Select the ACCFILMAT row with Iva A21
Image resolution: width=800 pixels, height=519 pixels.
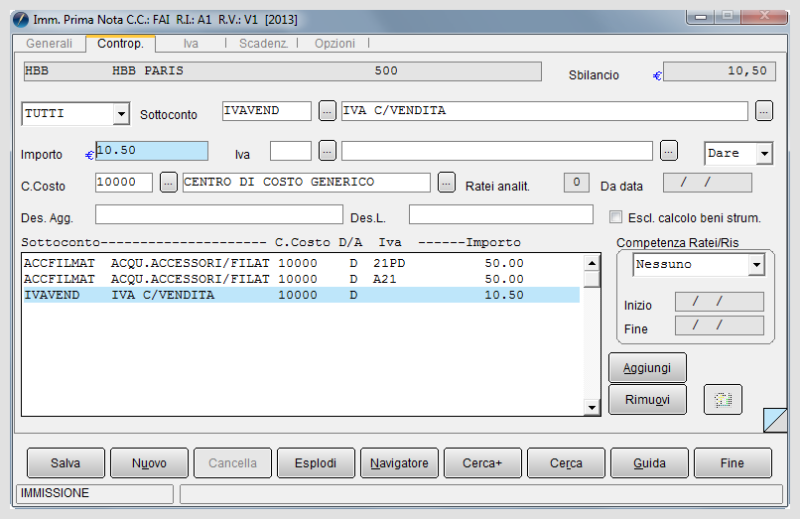click(301, 279)
